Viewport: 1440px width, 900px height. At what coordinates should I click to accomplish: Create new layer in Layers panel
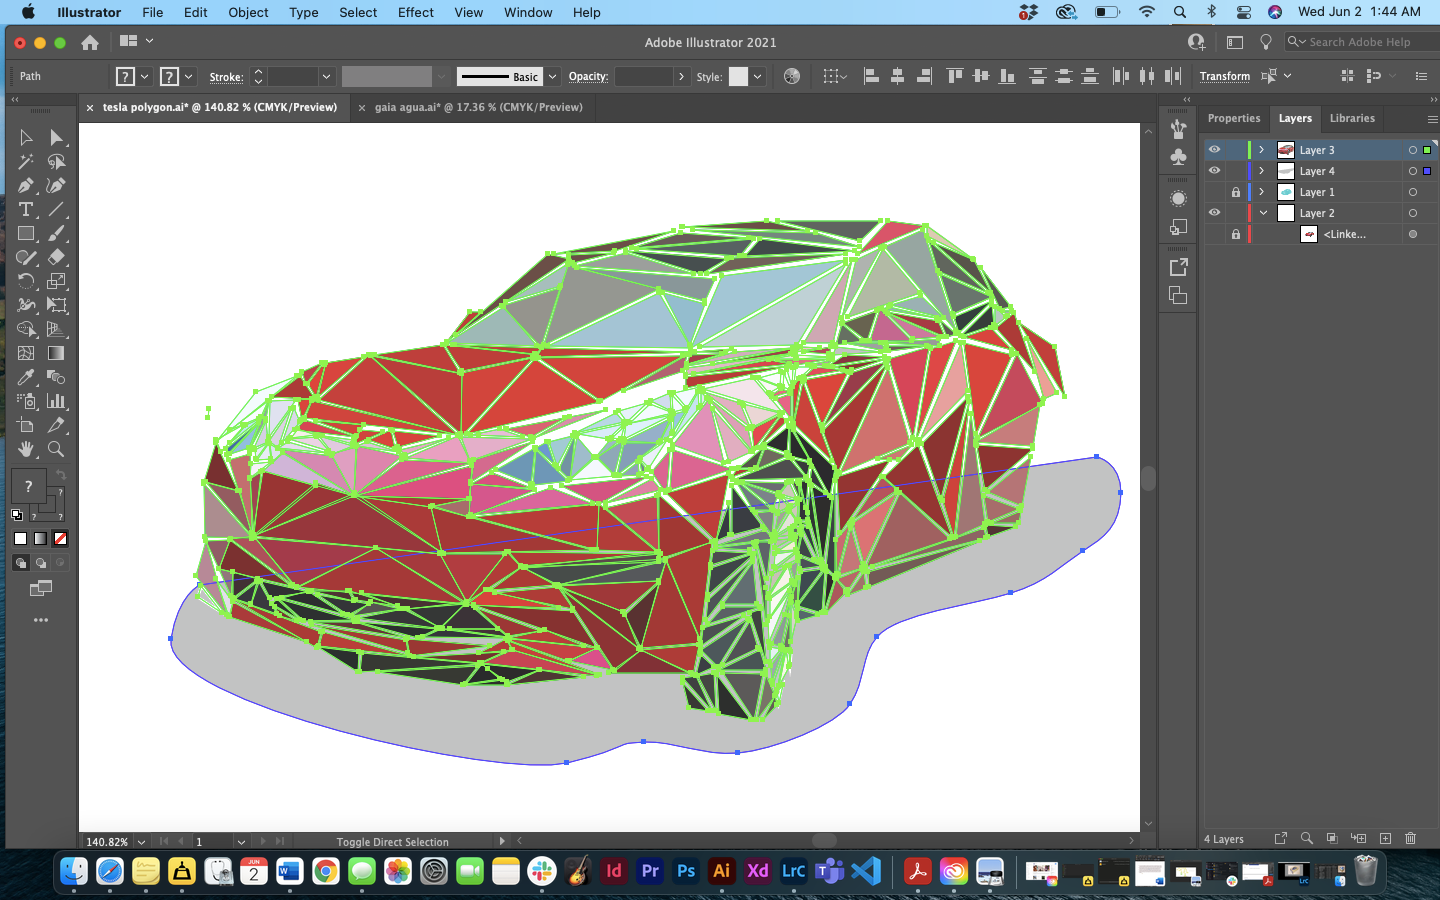point(1385,838)
